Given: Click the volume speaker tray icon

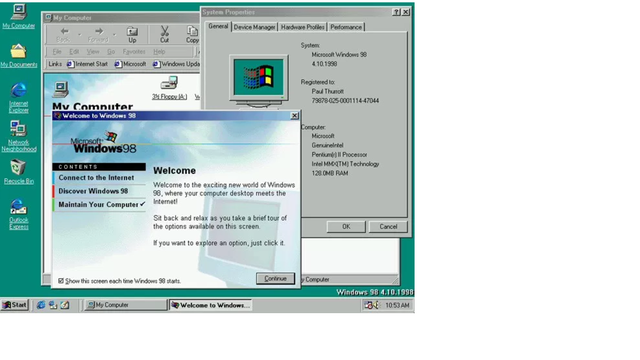Looking at the screenshot, I should point(376,305).
